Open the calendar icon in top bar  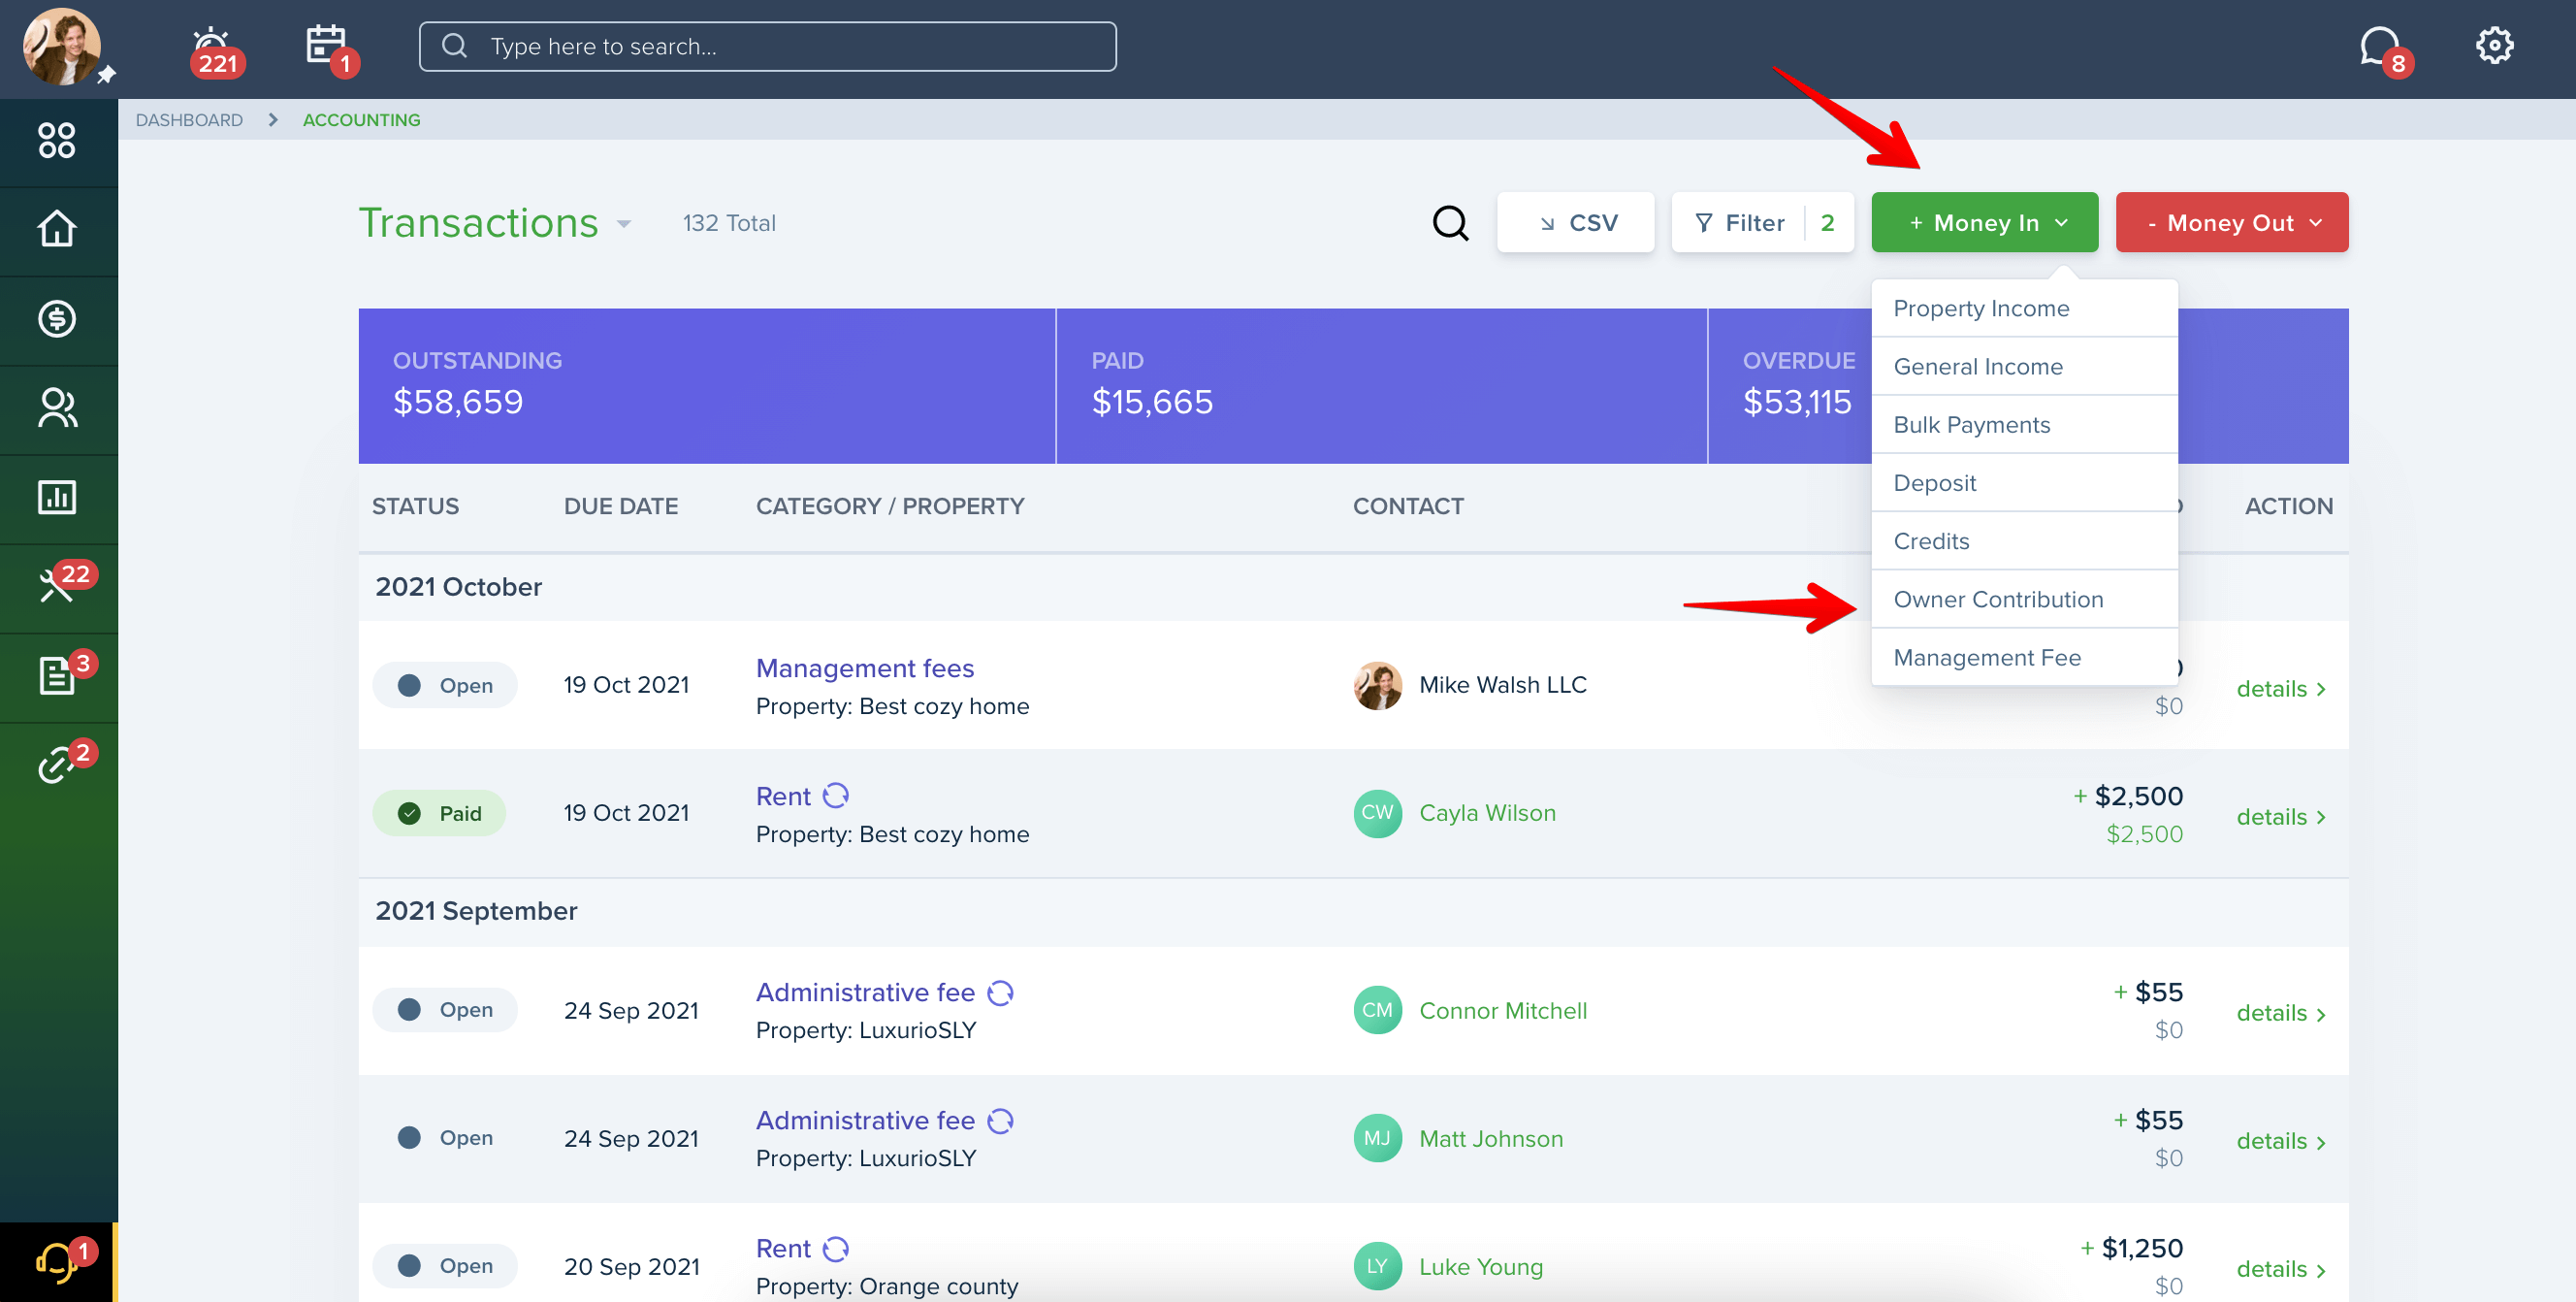coord(329,47)
